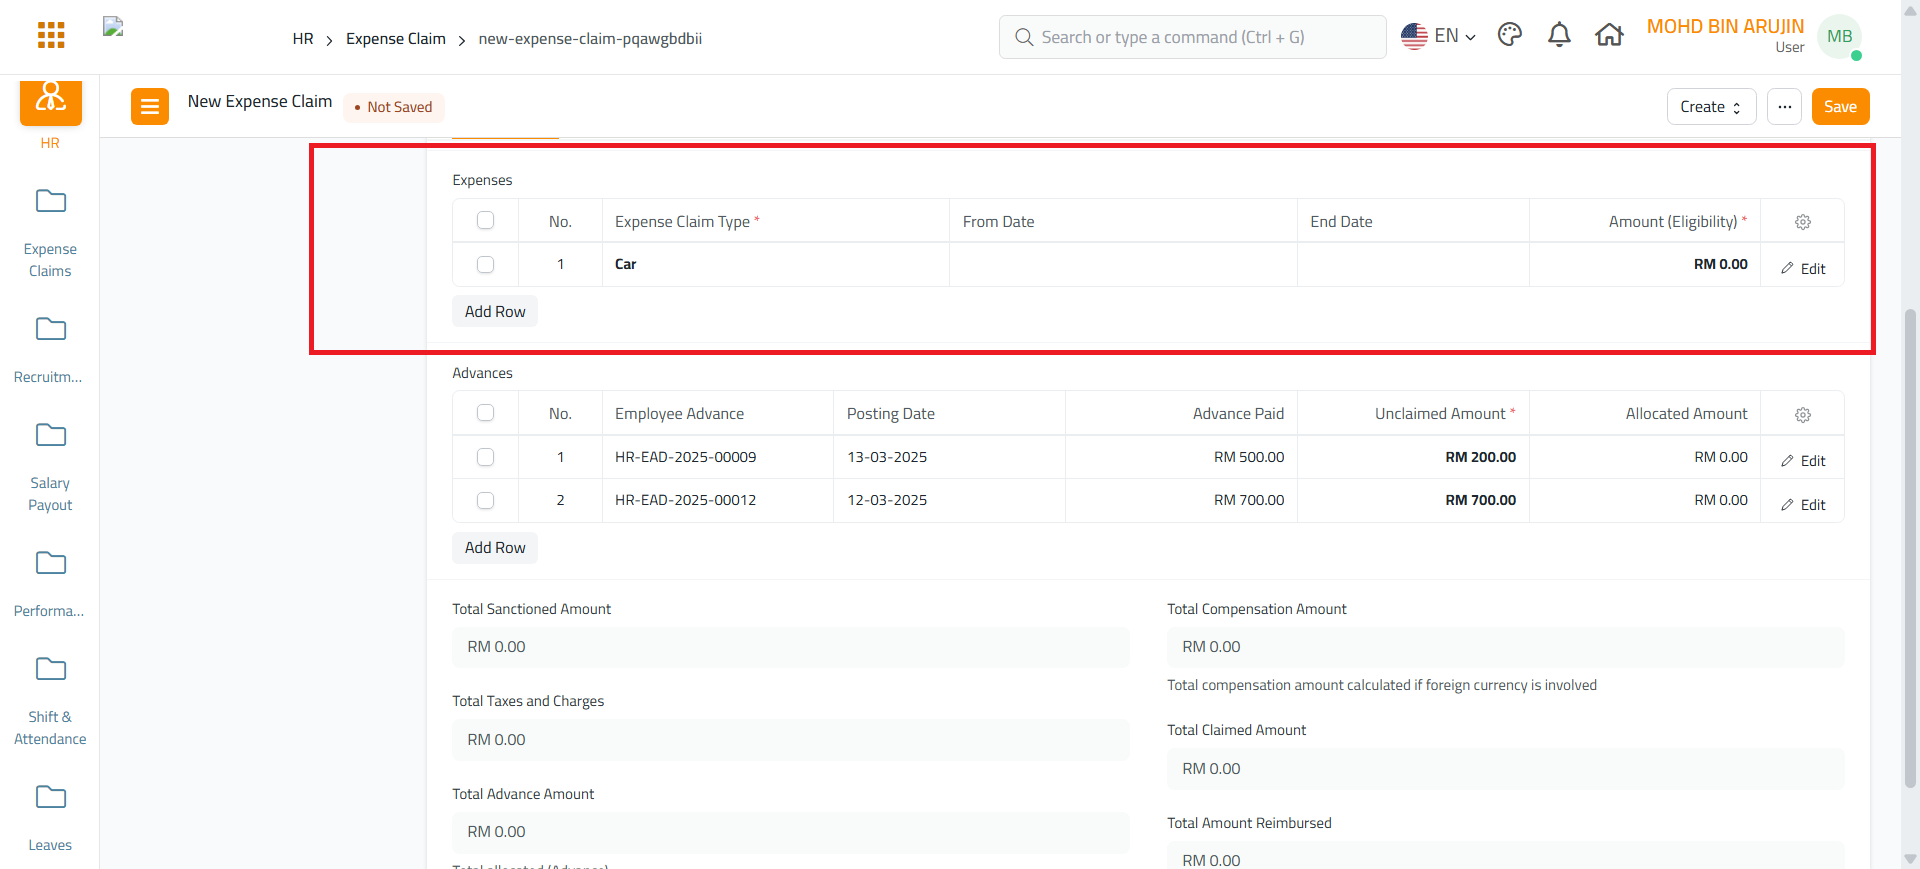1920x869 pixels.
Task: Focus the search or command bar
Action: click(x=1192, y=37)
